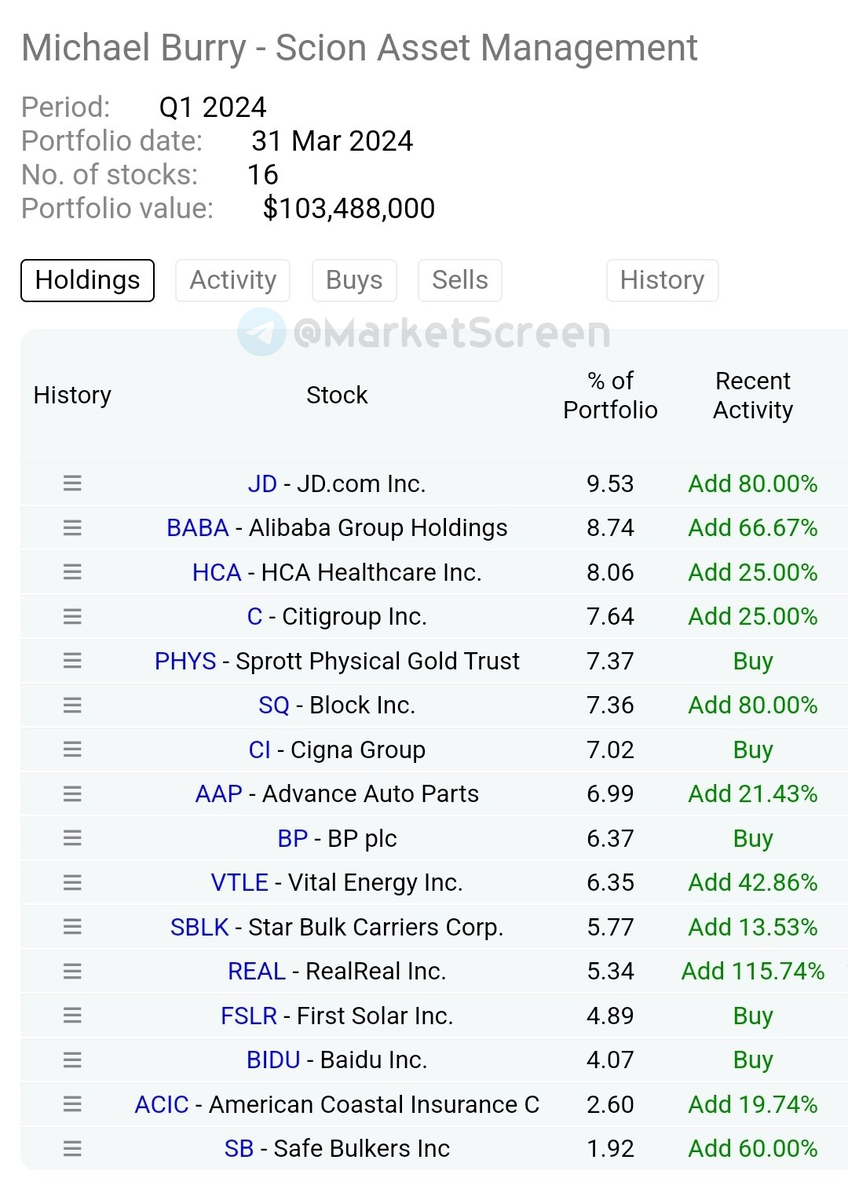
Task: Click history icon in Block Inc. row
Action: [72, 705]
